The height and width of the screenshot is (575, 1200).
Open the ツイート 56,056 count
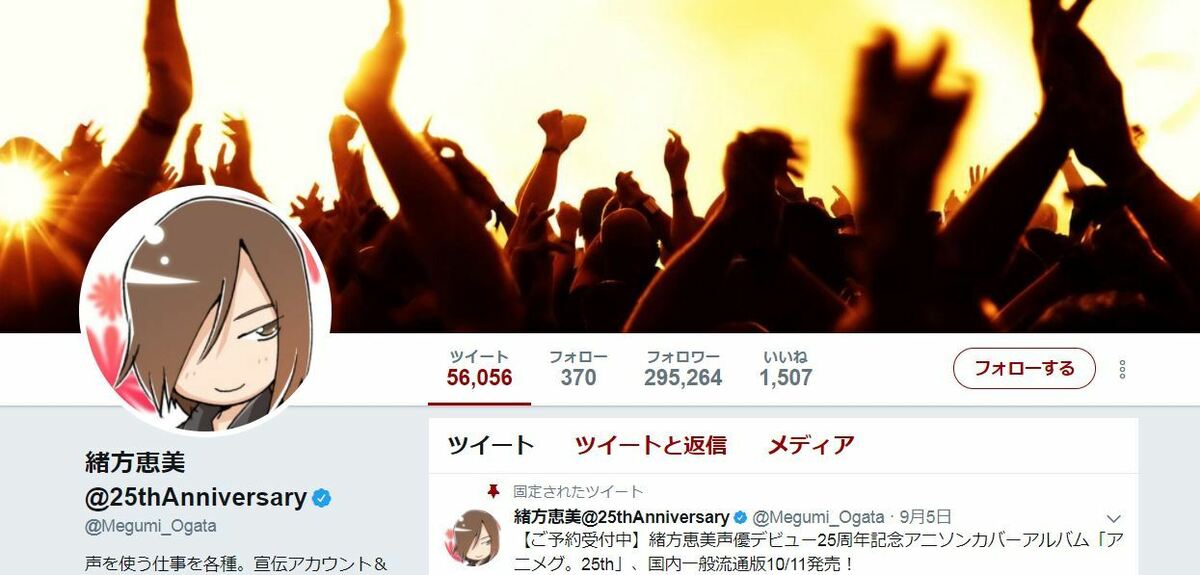click(479, 368)
